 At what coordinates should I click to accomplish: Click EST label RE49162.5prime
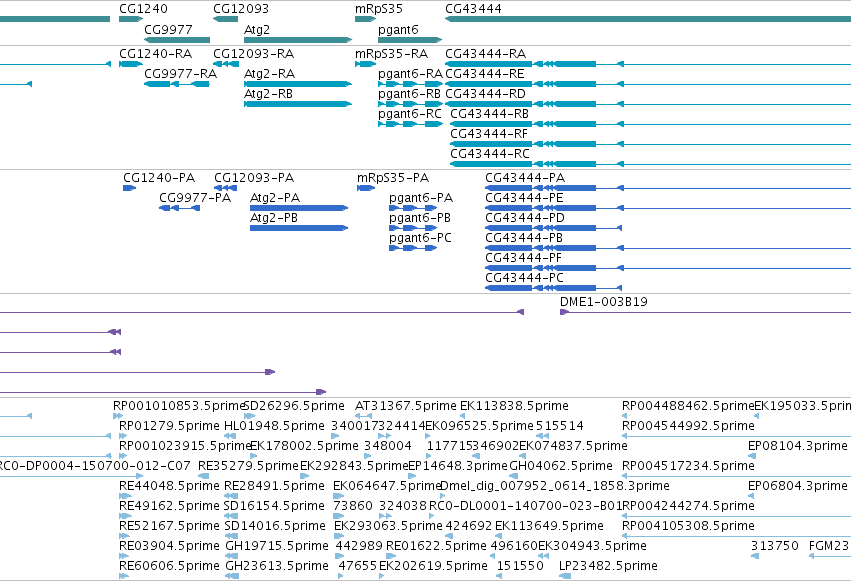(169, 506)
